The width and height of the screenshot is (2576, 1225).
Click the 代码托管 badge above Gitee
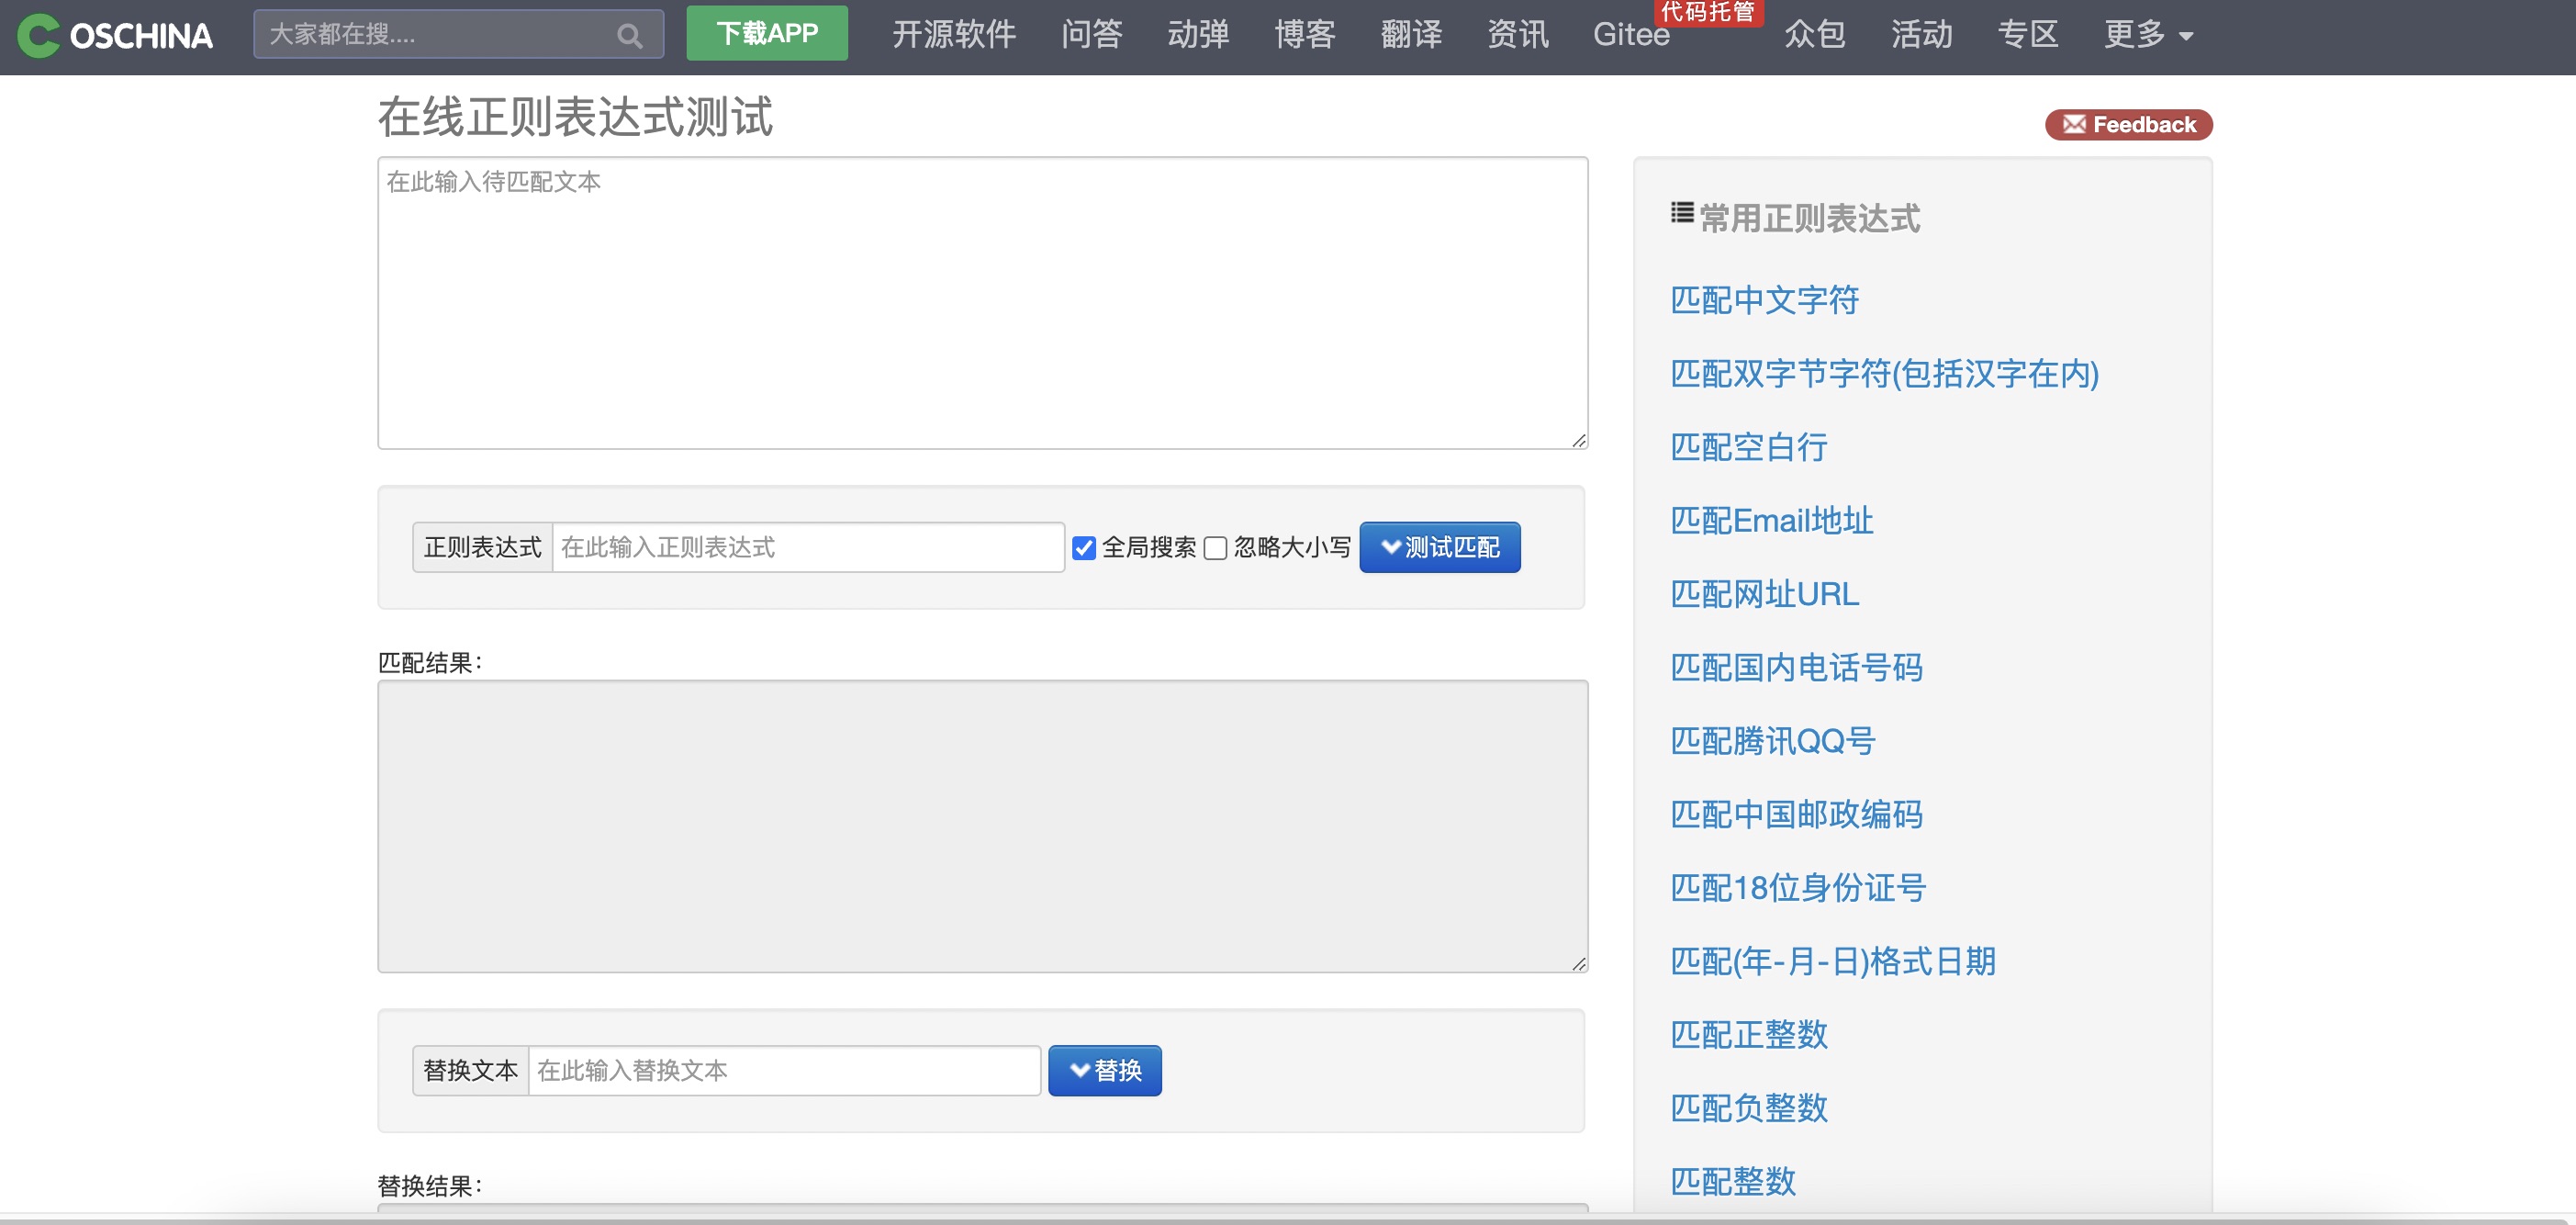tap(1709, 12)
